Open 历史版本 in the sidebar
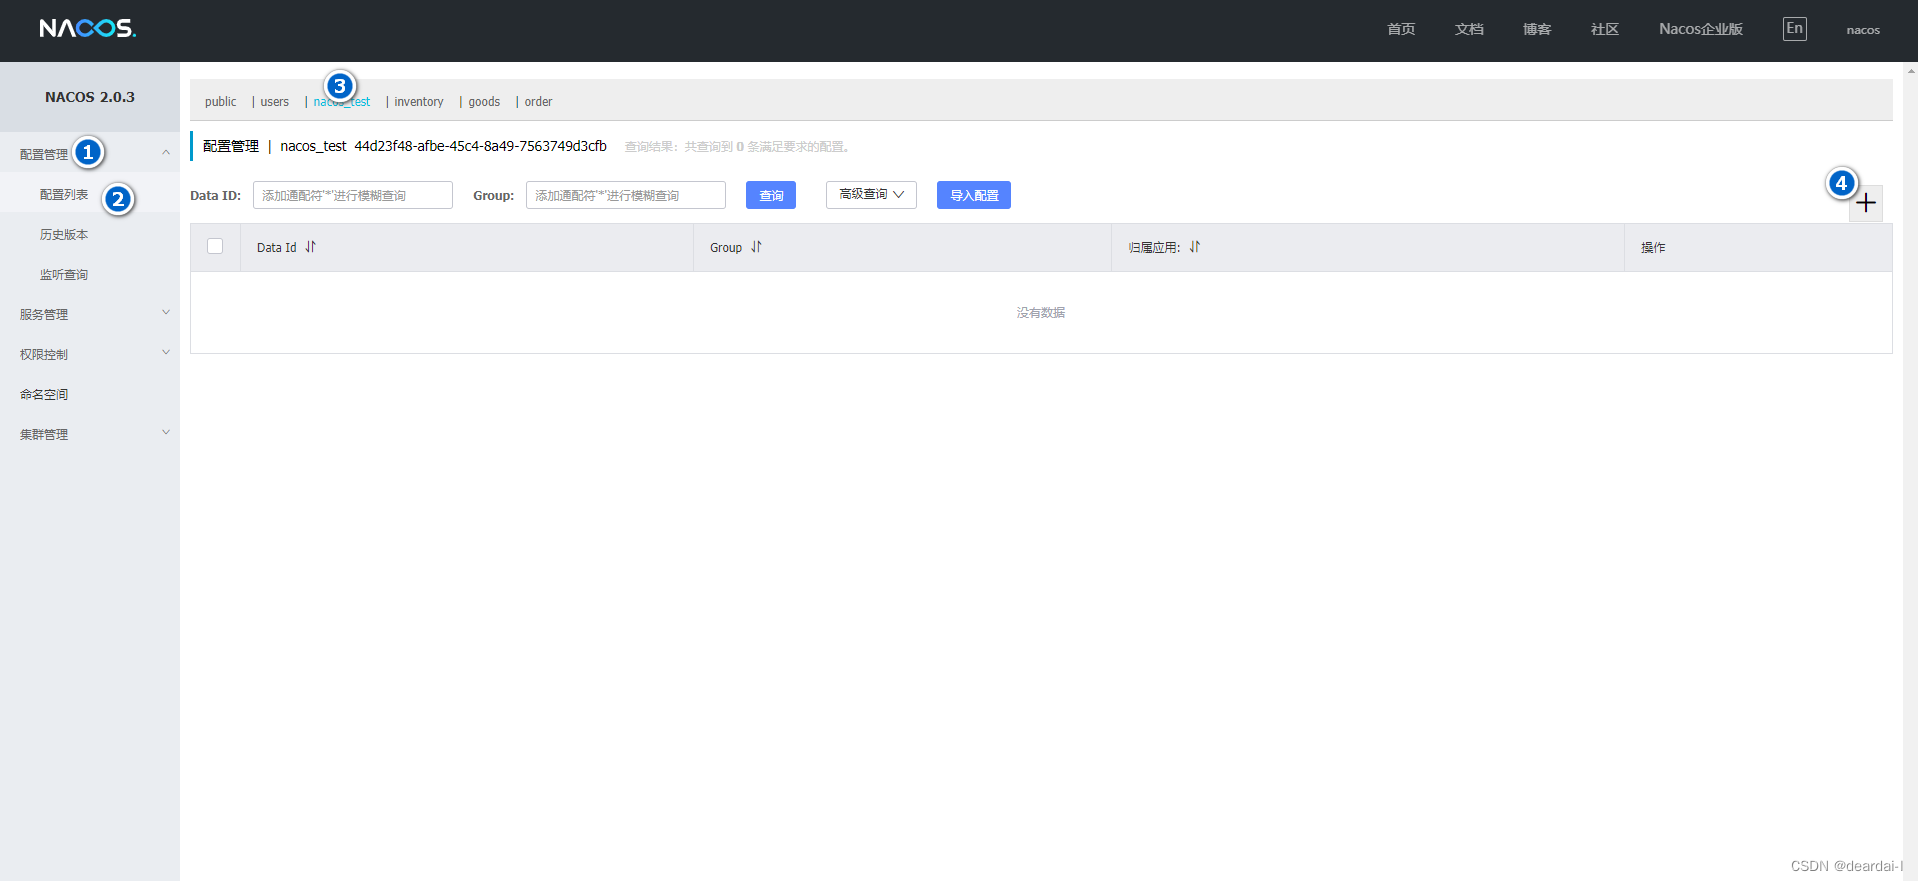Viewport: 1918px width, 881px height. 64,234
